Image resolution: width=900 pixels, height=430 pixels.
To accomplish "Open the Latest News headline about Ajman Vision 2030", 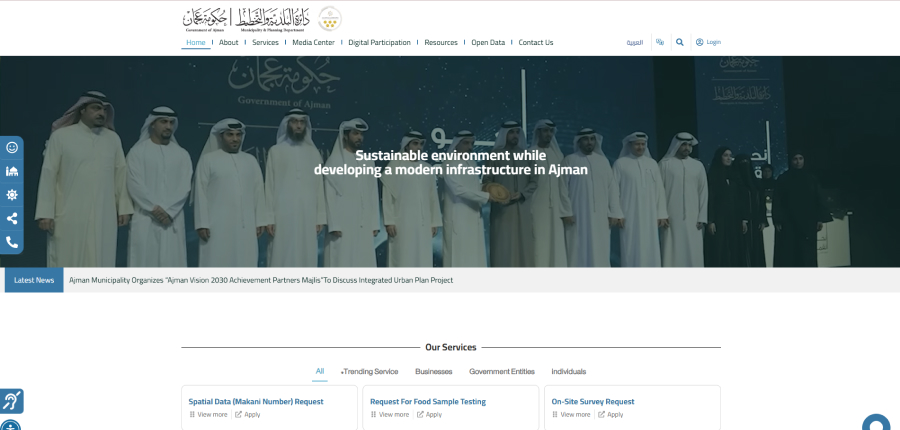I will coord(260,280).
